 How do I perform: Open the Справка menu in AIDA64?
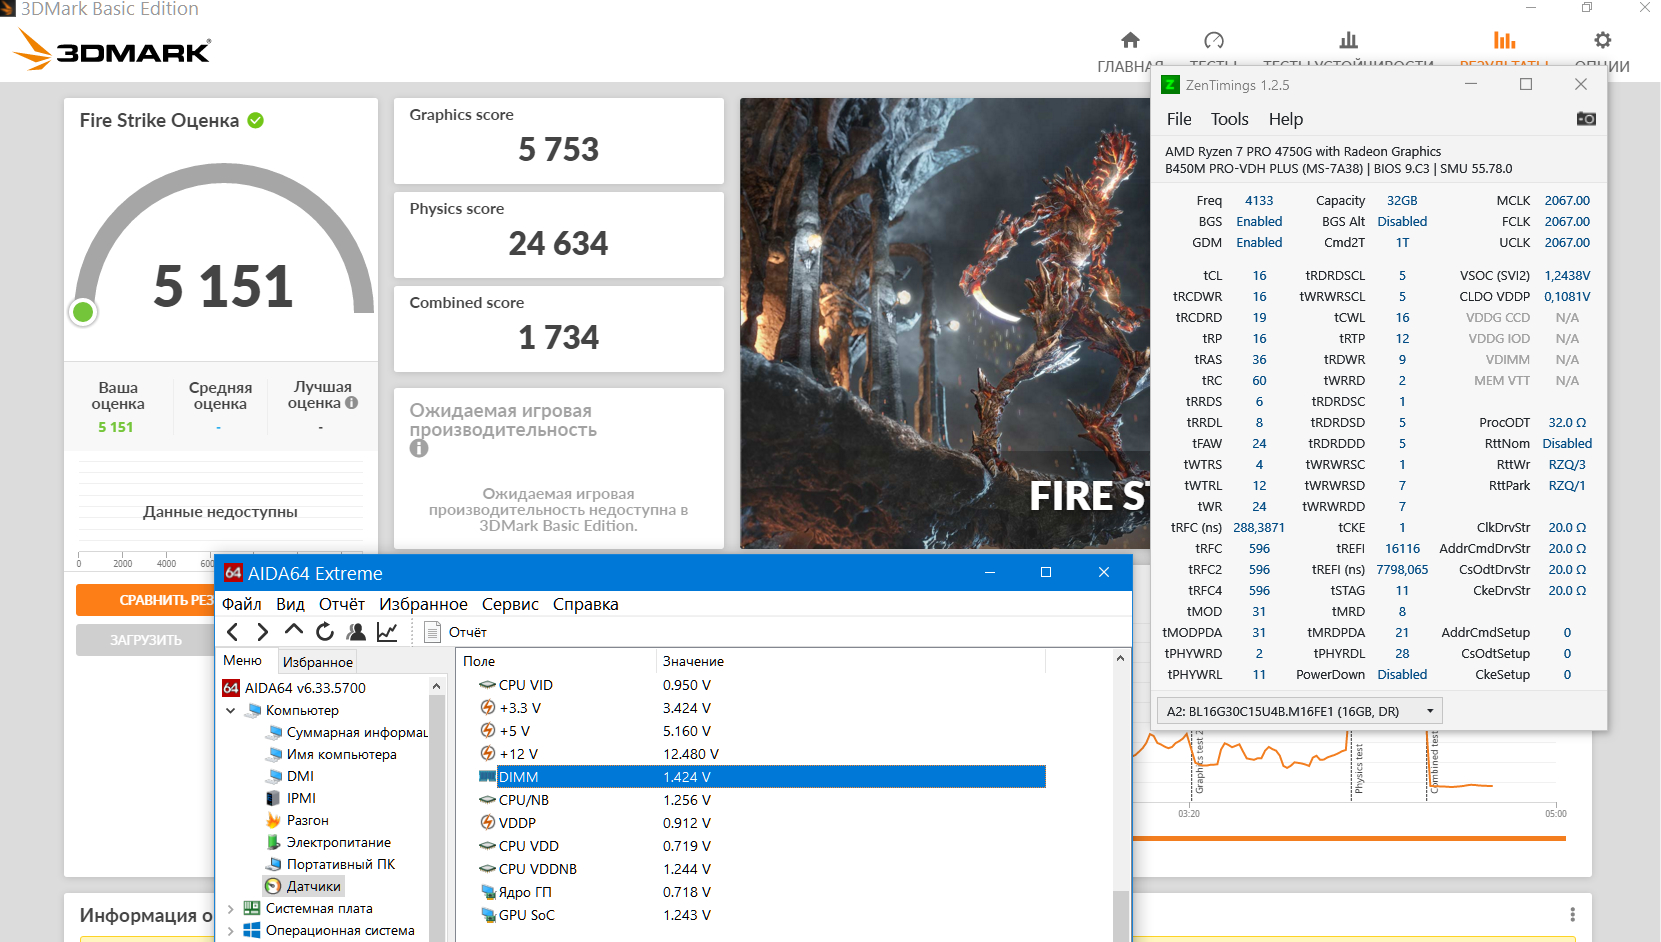tap(586, 604)
